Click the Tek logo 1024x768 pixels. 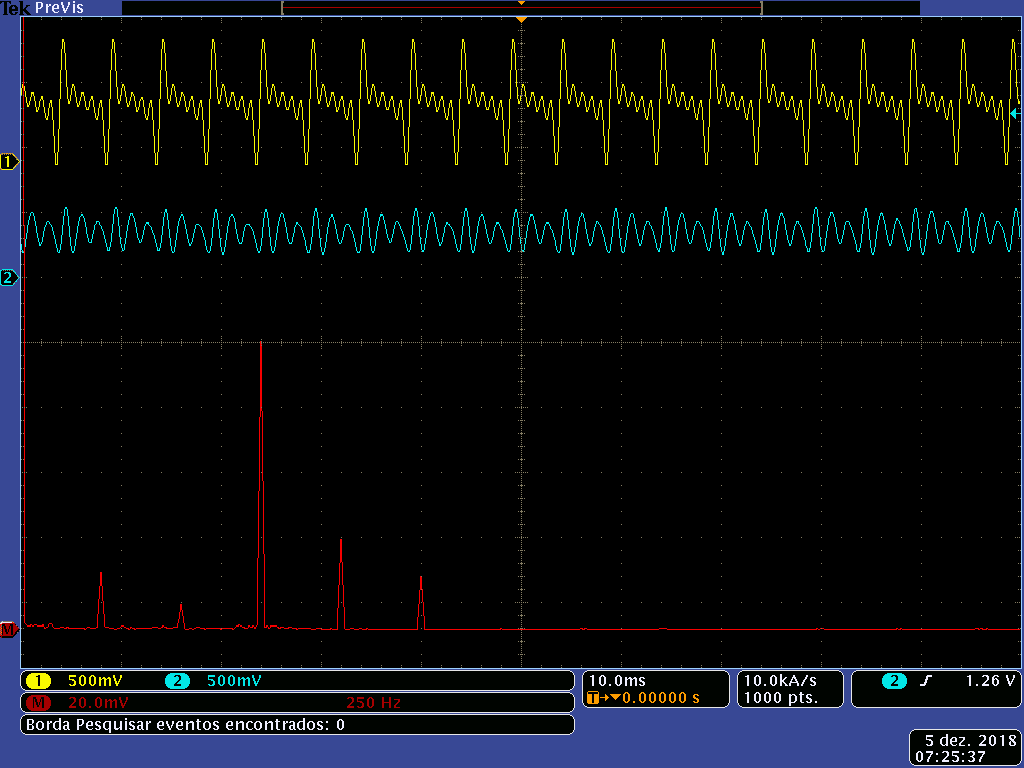coord(15,8)
